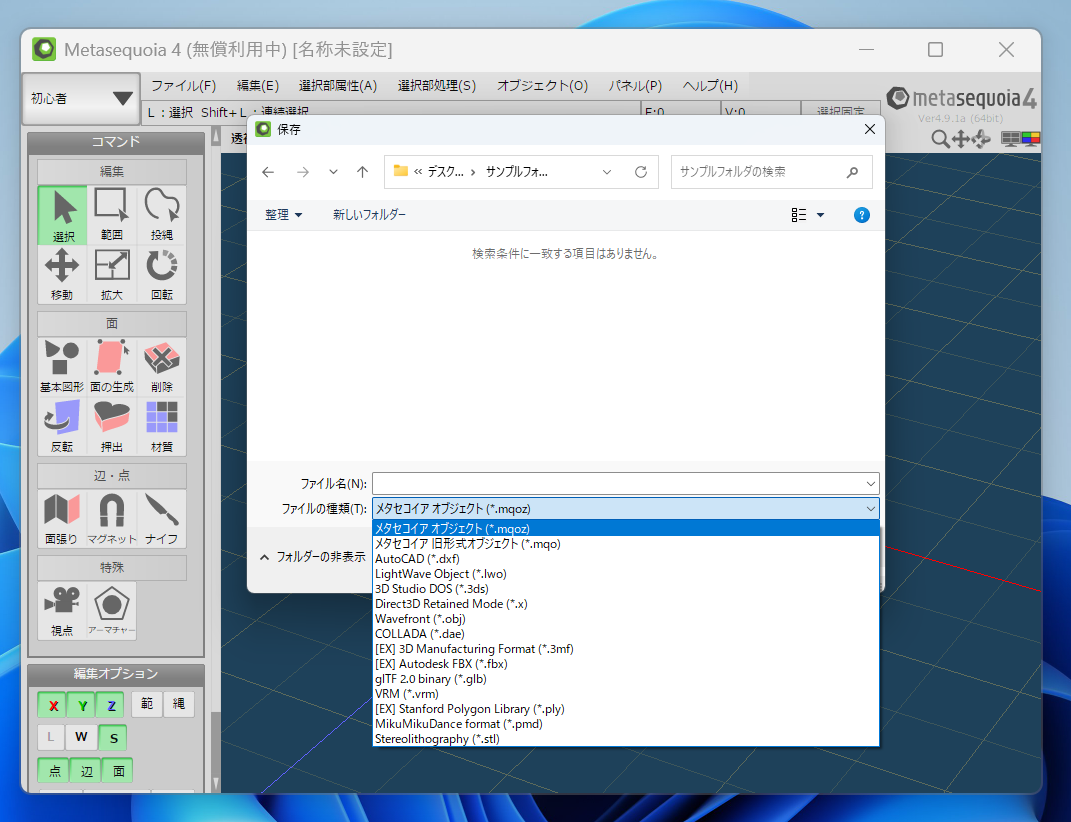This screenshot has height=822, width=1071.
Task: Activate the 拡大 scale tool
Action: point(111,274)
